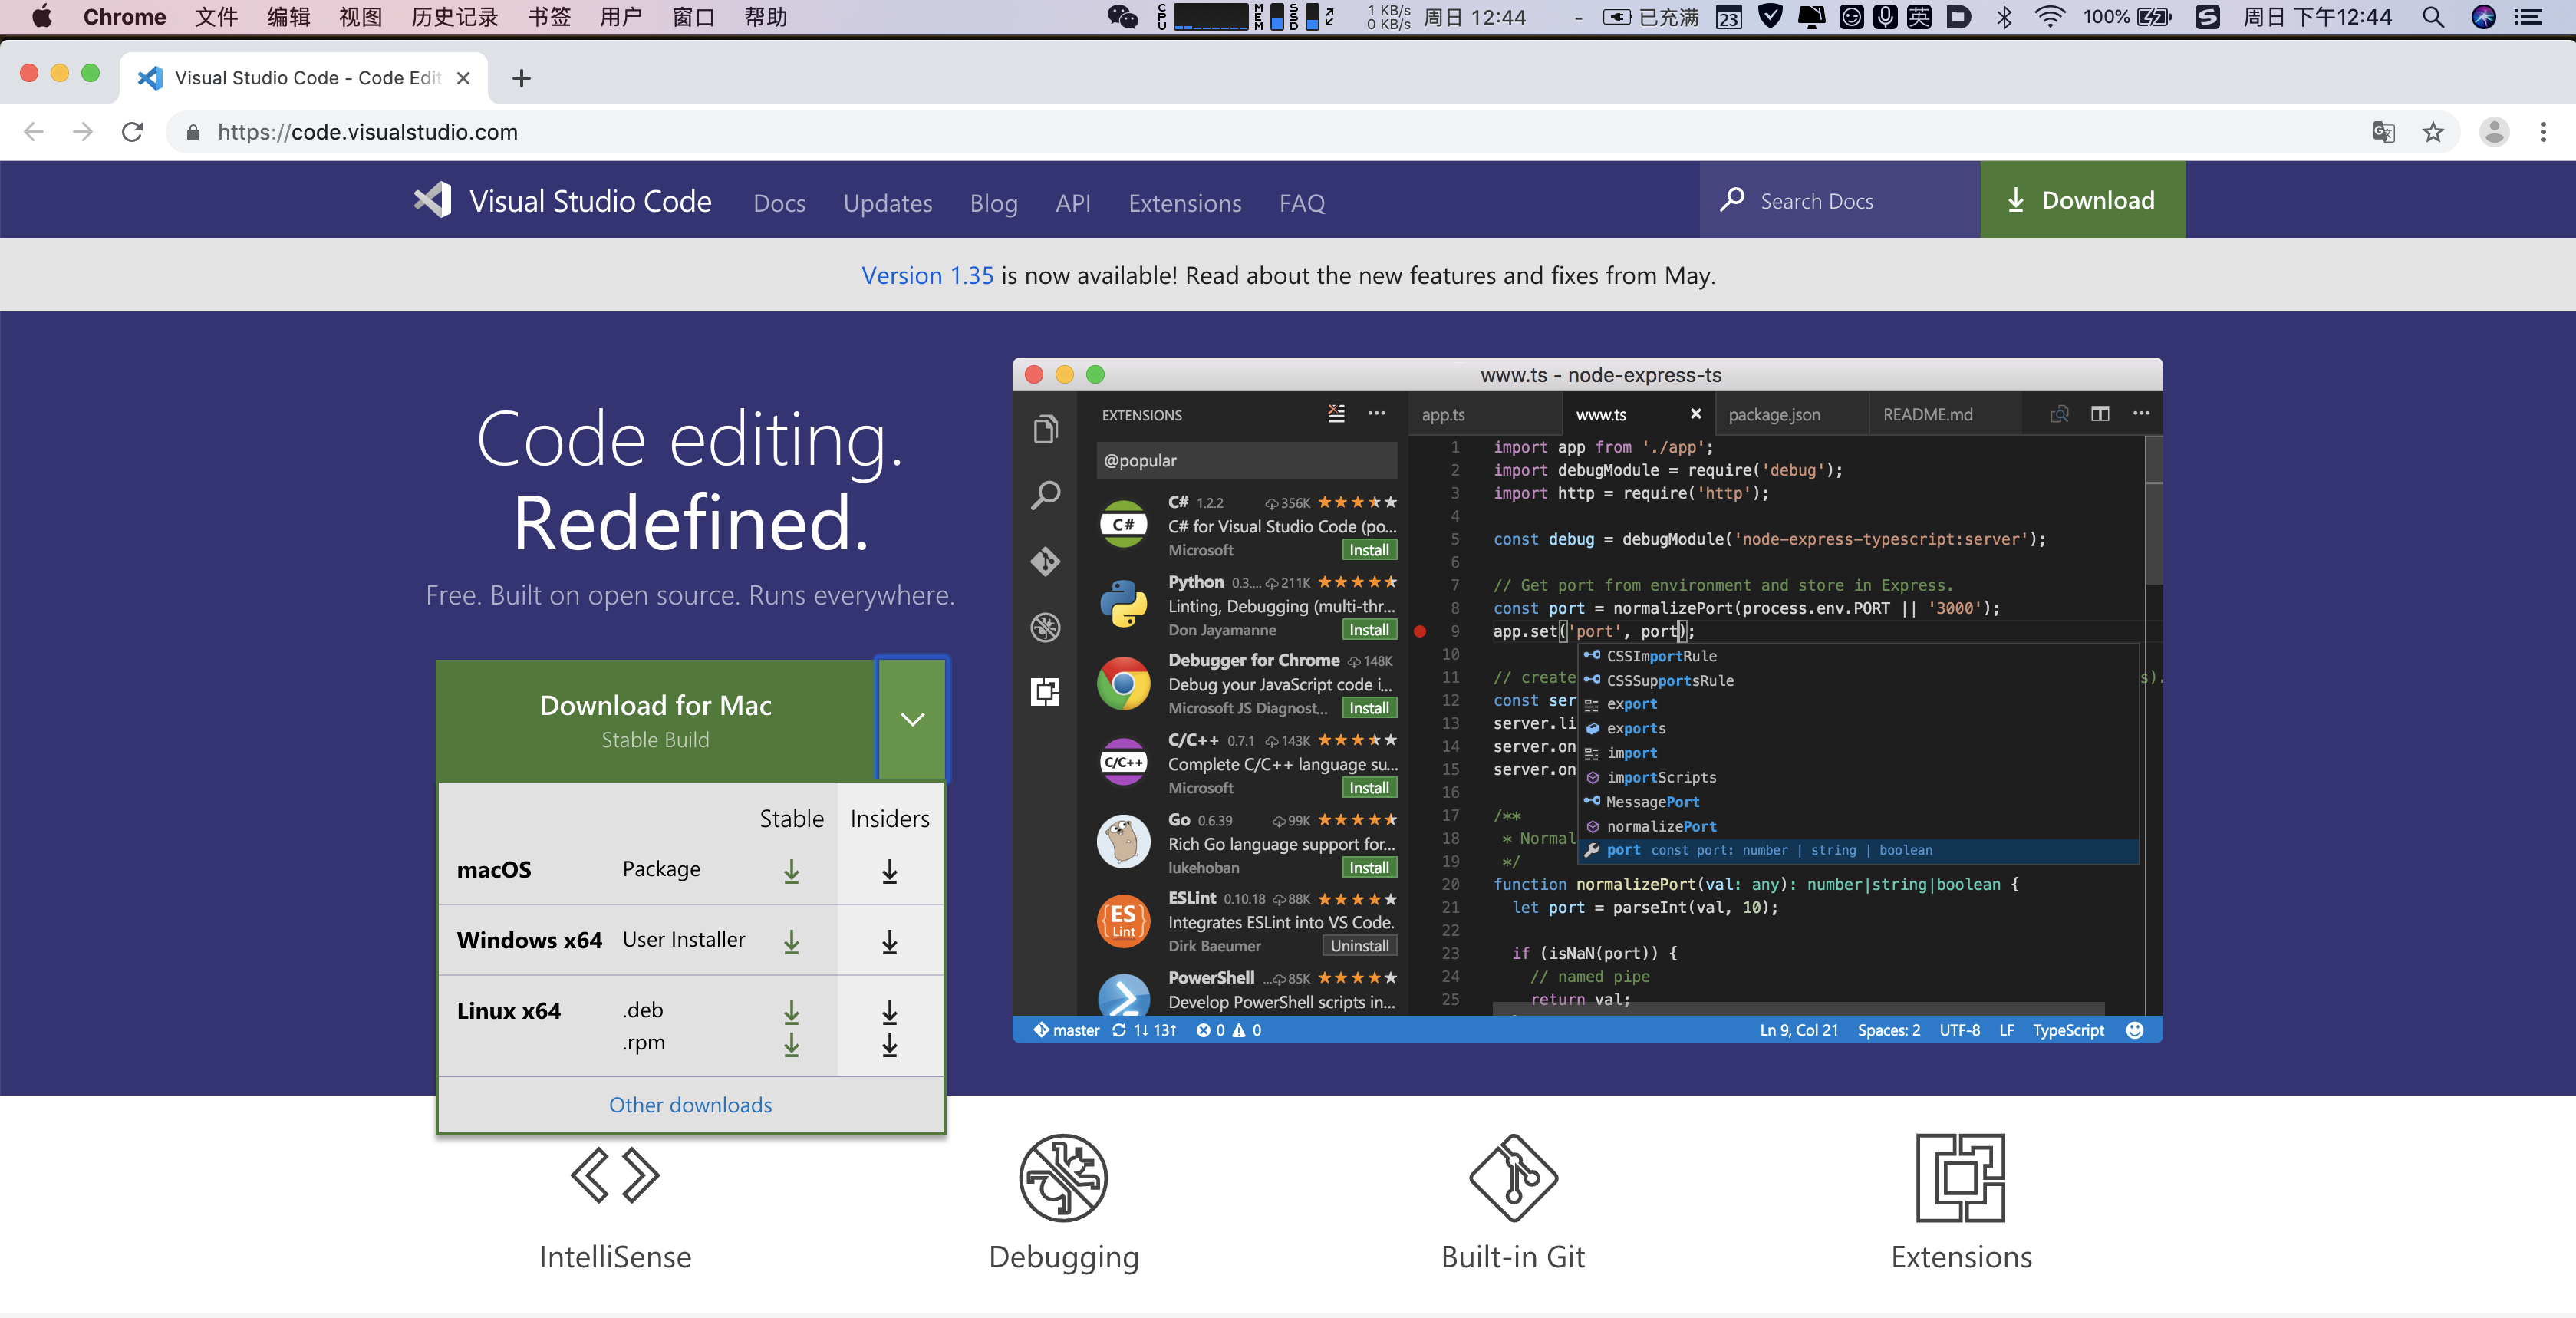Click the Visual Studio Code logo in header
The height and width of the screenshot is (1318, 2576).
(x=433, y=200)
